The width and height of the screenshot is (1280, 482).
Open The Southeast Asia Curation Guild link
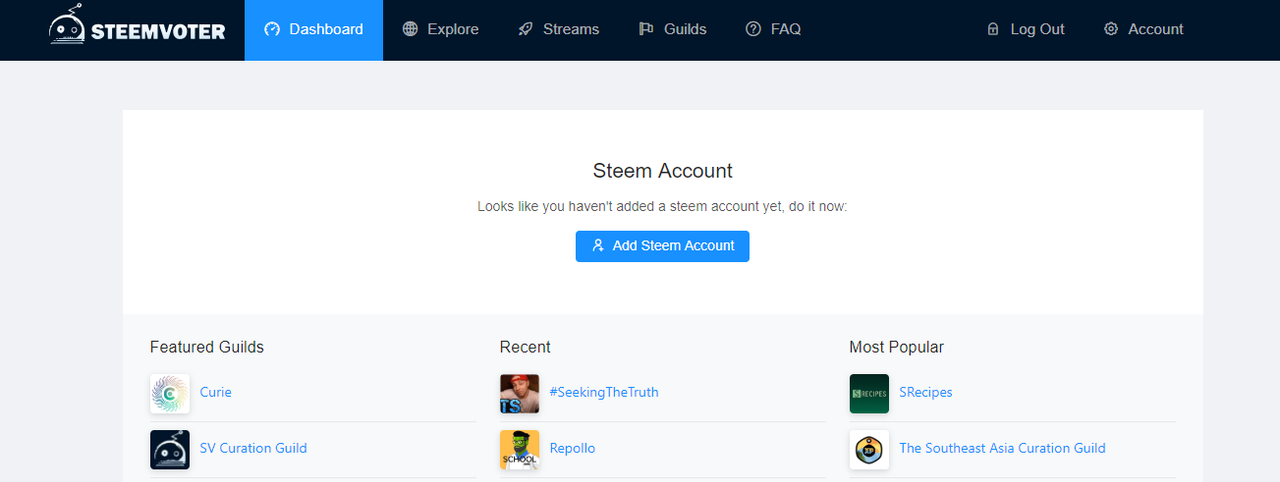[1002, 448]
